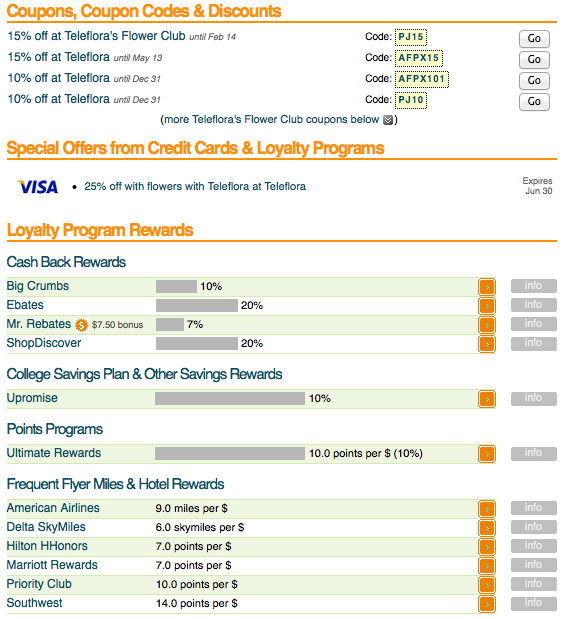This screenshot has width=569, height=619.
Task: Open the Upromise link
Action: click(x=32, y=398)
